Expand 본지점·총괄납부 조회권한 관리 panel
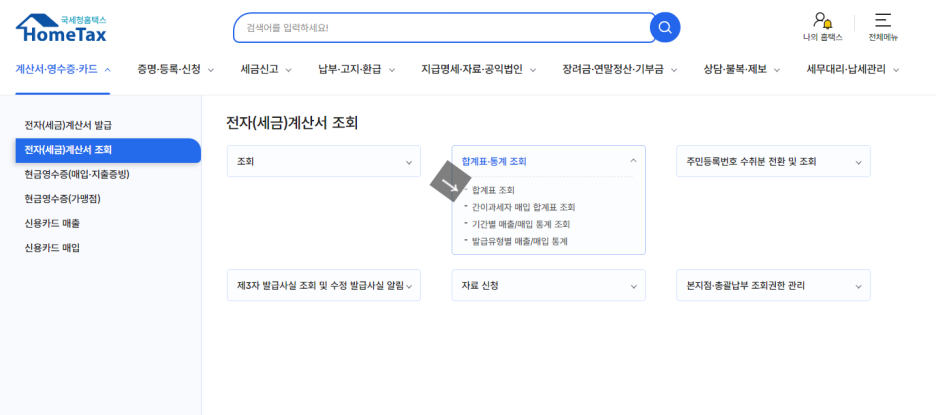This screenshot has height=415, width=936. 773,285
